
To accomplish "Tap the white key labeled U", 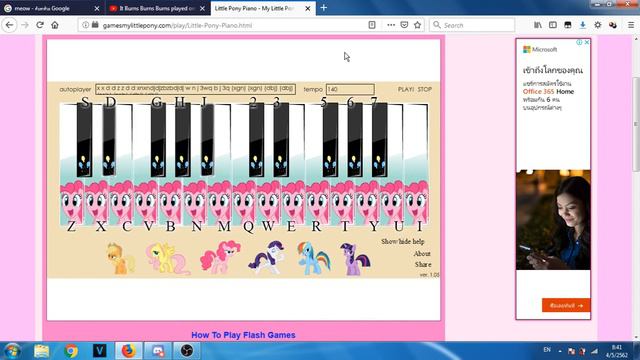I will click(392, 202).
